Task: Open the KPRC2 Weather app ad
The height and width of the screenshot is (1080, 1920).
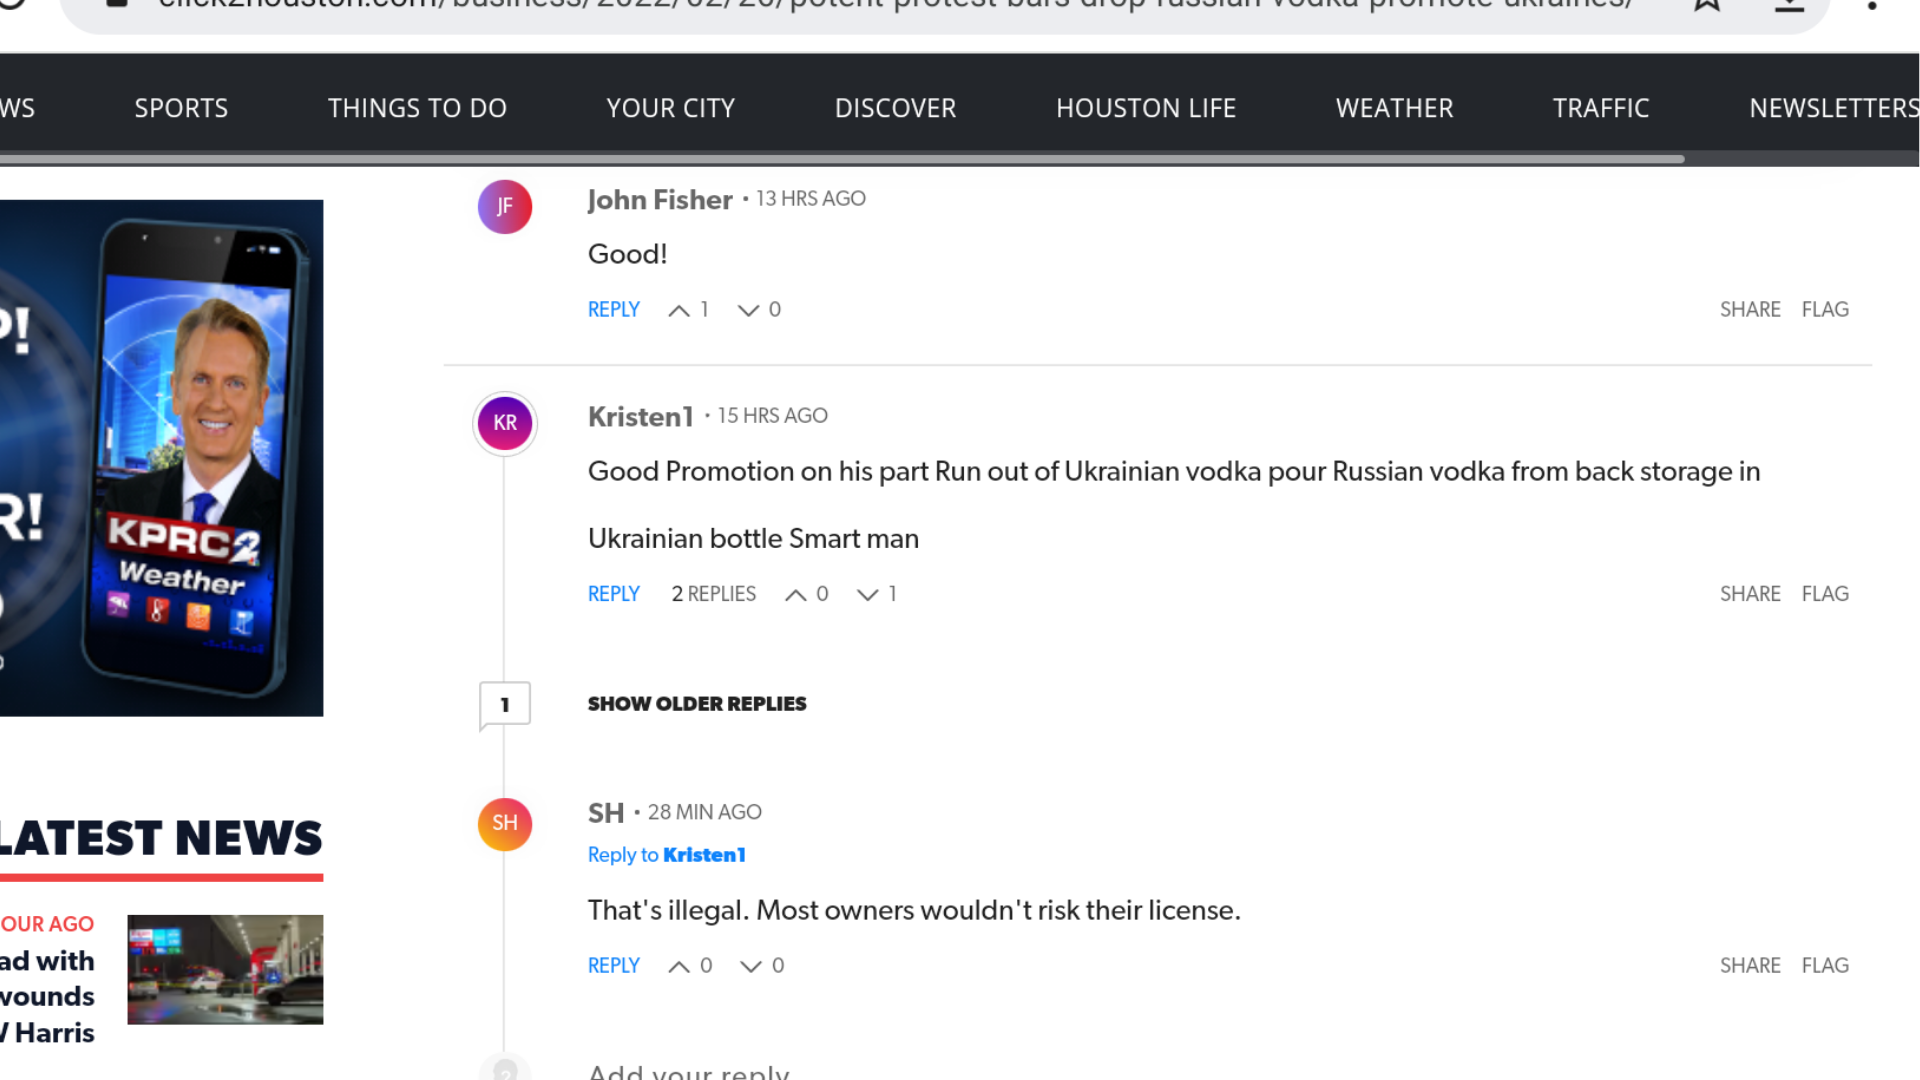Action: [x=161, y=457]
